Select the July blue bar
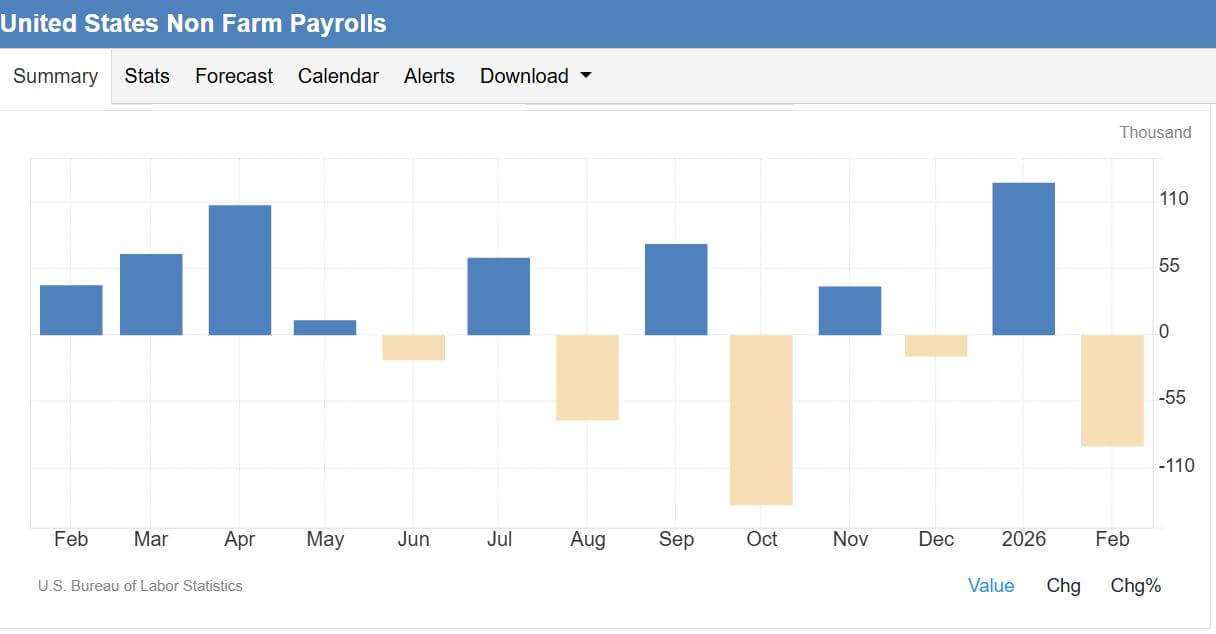Image resolution: width=1216 pixels, height=634 pixels. point(498,296)
